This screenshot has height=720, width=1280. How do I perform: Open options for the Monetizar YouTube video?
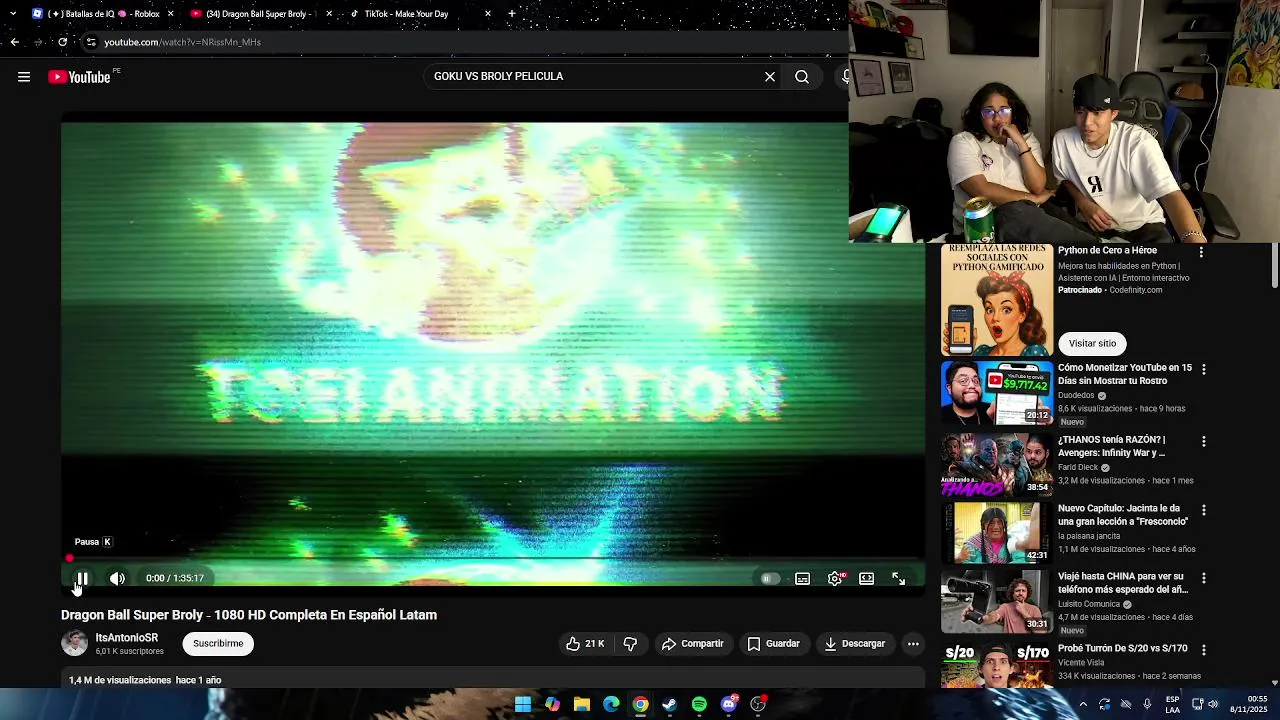1203,369
